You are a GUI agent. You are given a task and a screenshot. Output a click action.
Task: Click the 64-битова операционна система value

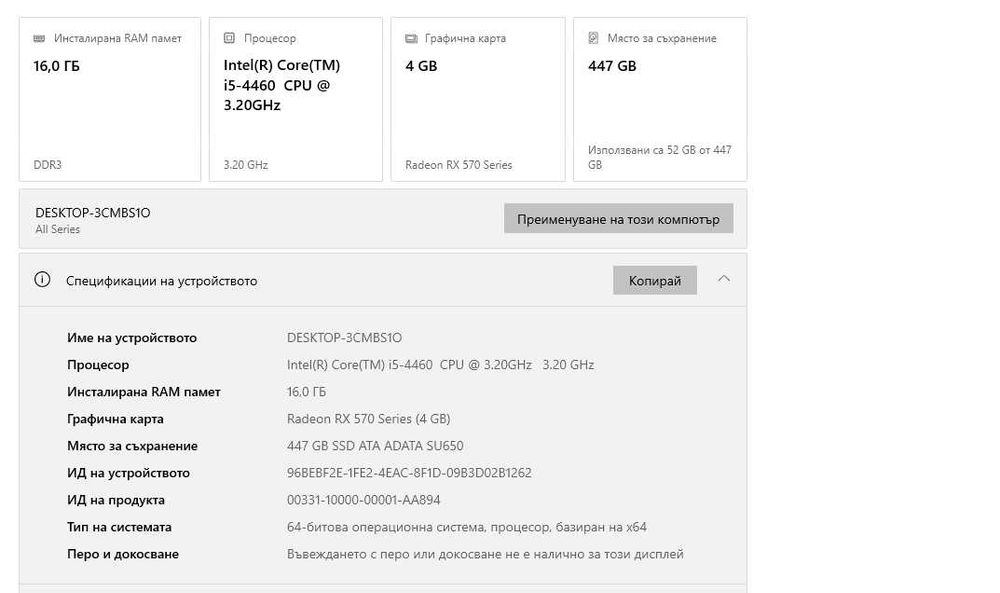click(467, 527)
